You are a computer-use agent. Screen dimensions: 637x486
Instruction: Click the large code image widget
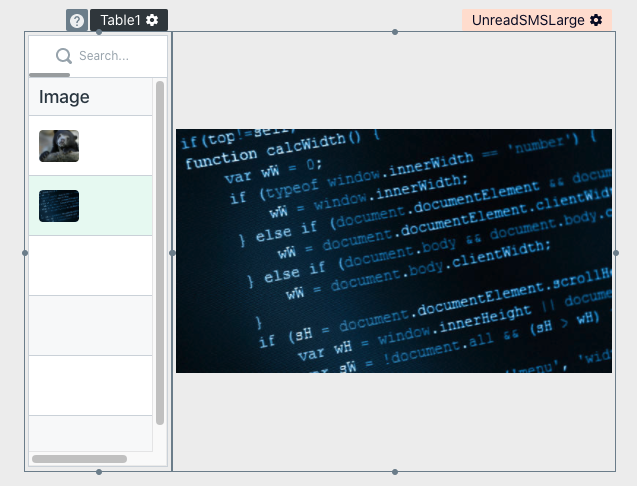tap(394, 251)
